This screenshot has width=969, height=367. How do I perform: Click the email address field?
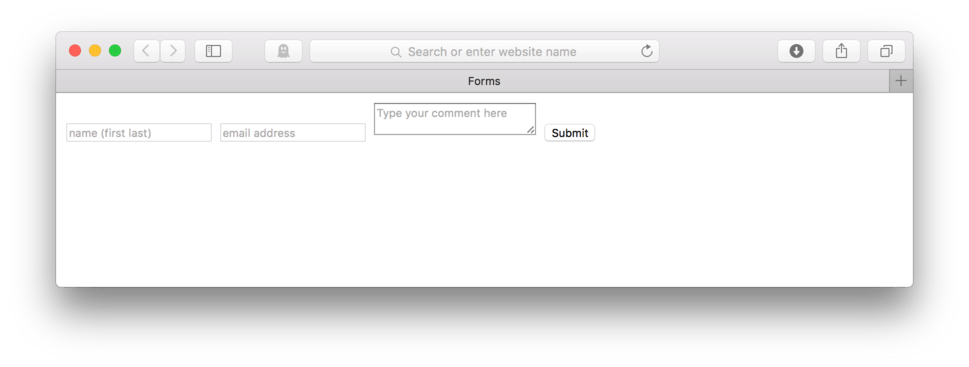pos(293,133)
